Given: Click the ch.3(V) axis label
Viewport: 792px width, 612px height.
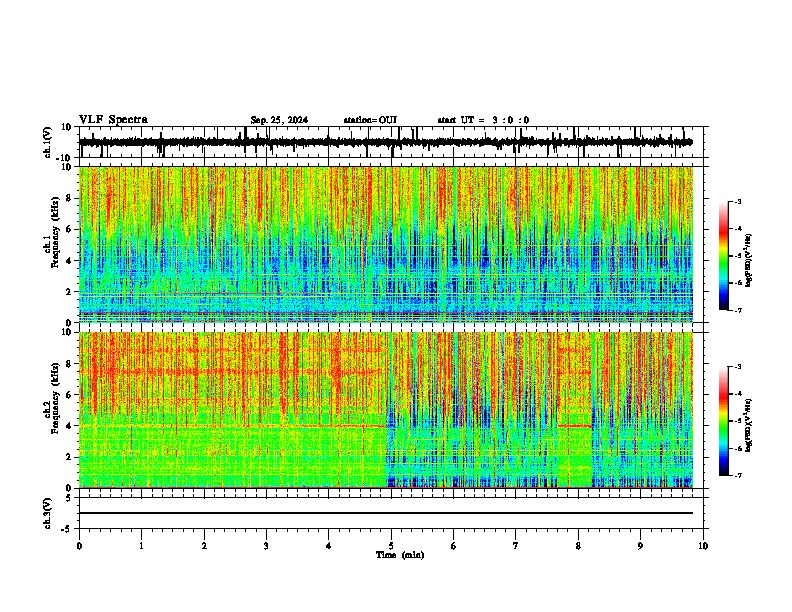Looking at the screenshot, I should [x=48, y=513].
